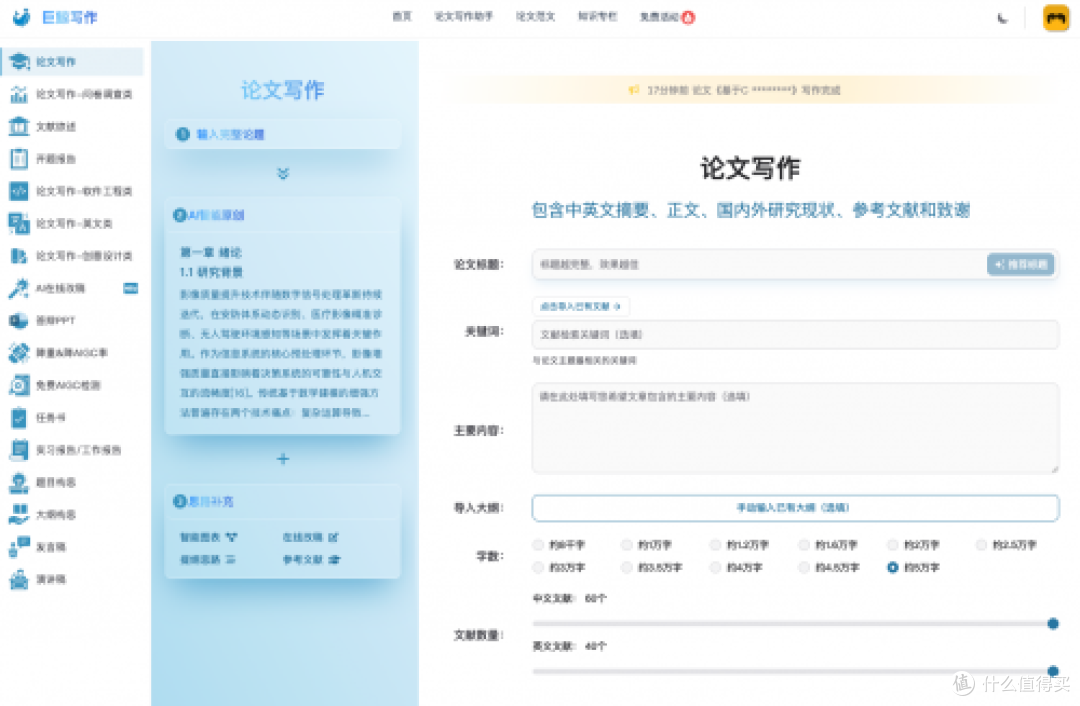Open AI在线改稿 magic wand icon
This screenshot has height=706, width=1080.
point(19,288)
